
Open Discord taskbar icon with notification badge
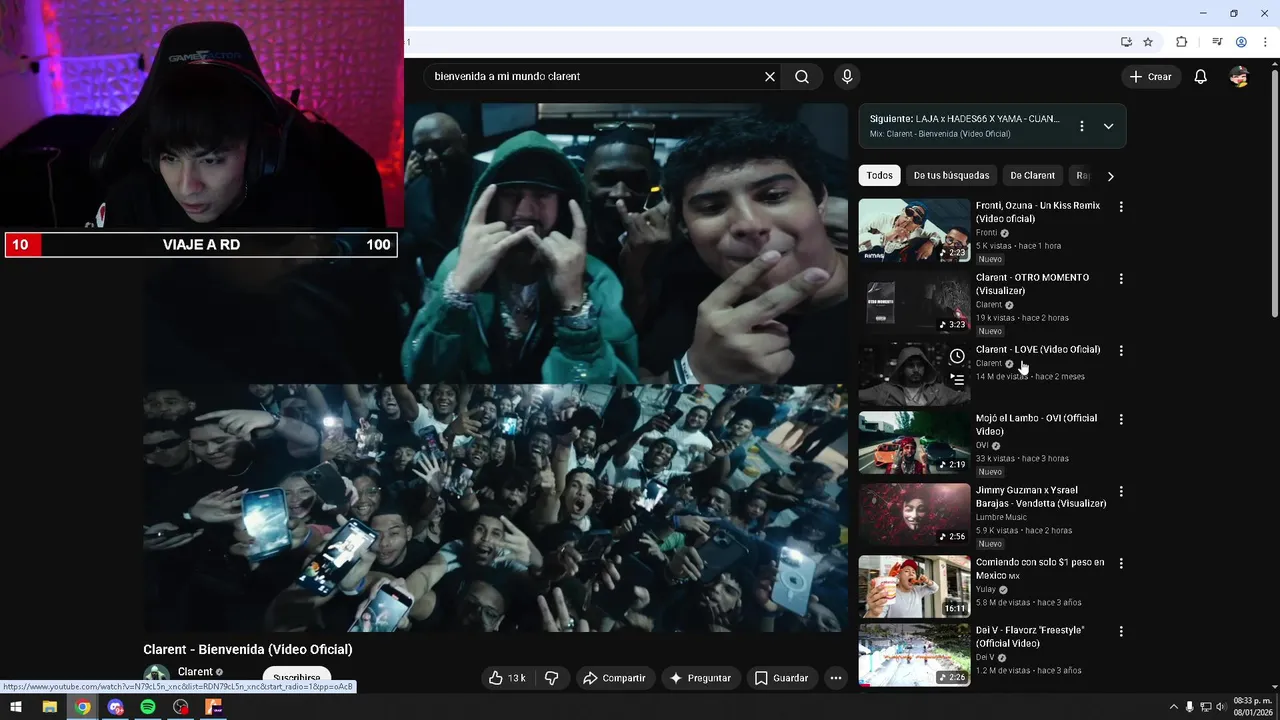115,707
